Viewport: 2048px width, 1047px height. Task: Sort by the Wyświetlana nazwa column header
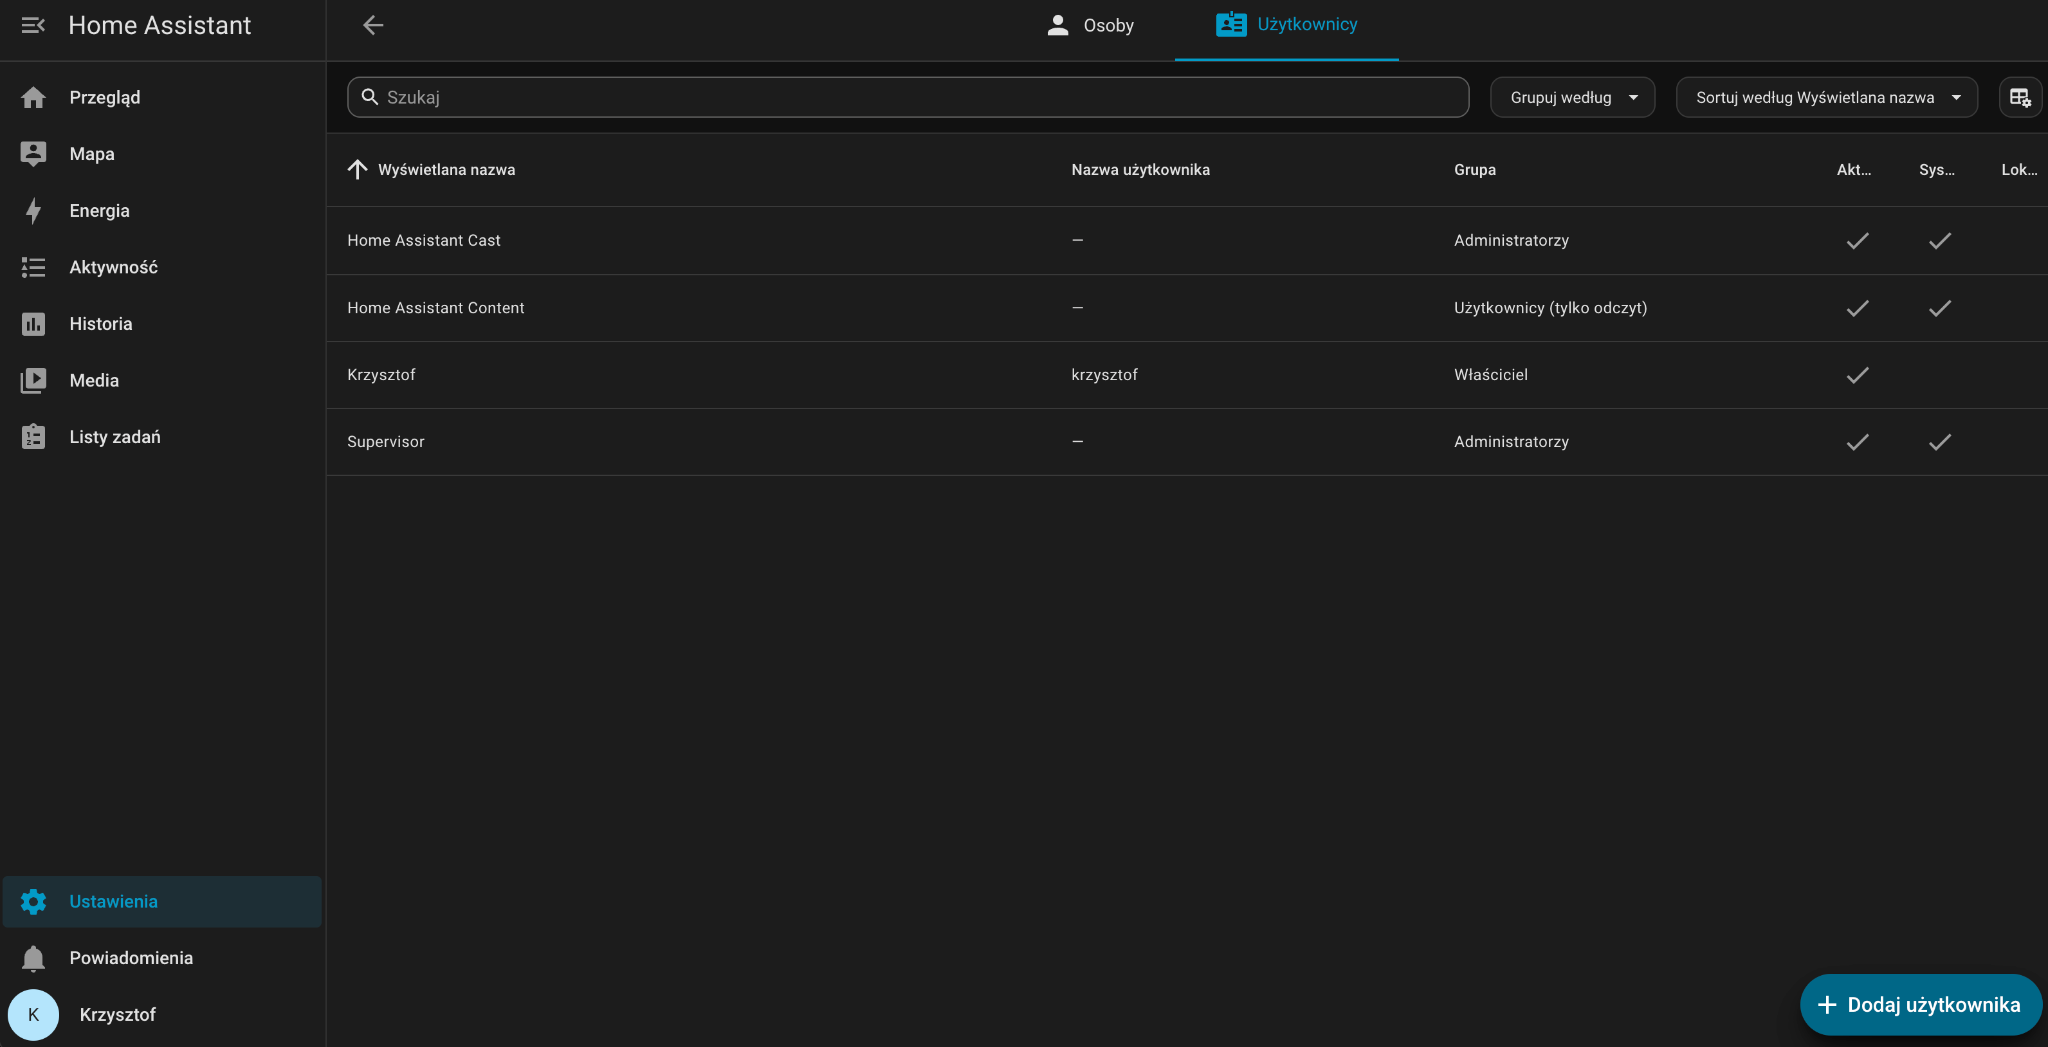pyautogui.click(x=446, y=170)
